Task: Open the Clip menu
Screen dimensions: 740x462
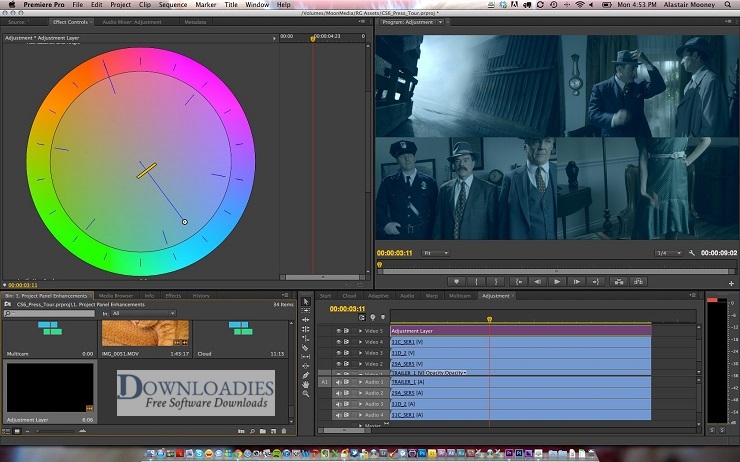Action: [145, 5]
